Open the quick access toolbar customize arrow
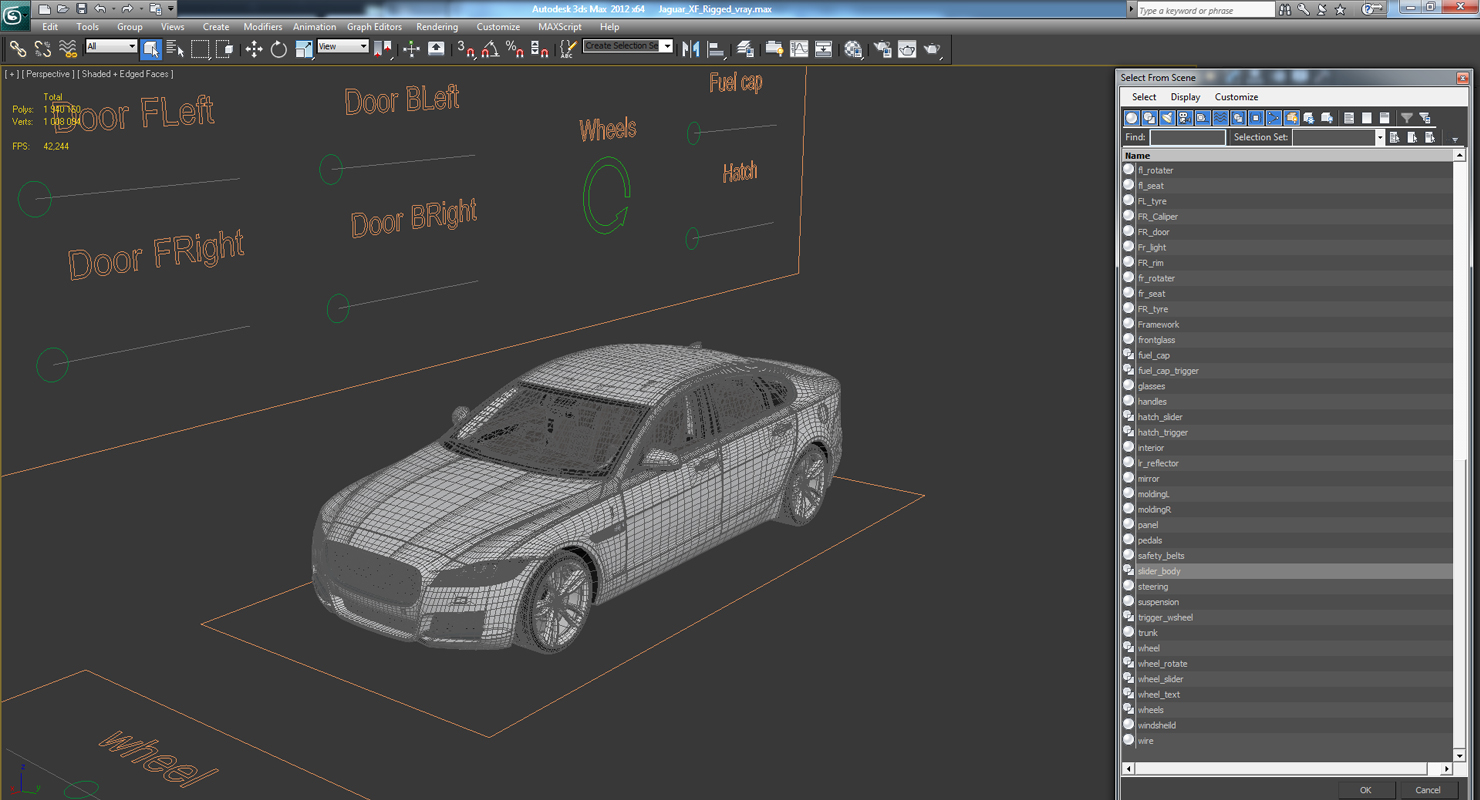 (171, 9)
